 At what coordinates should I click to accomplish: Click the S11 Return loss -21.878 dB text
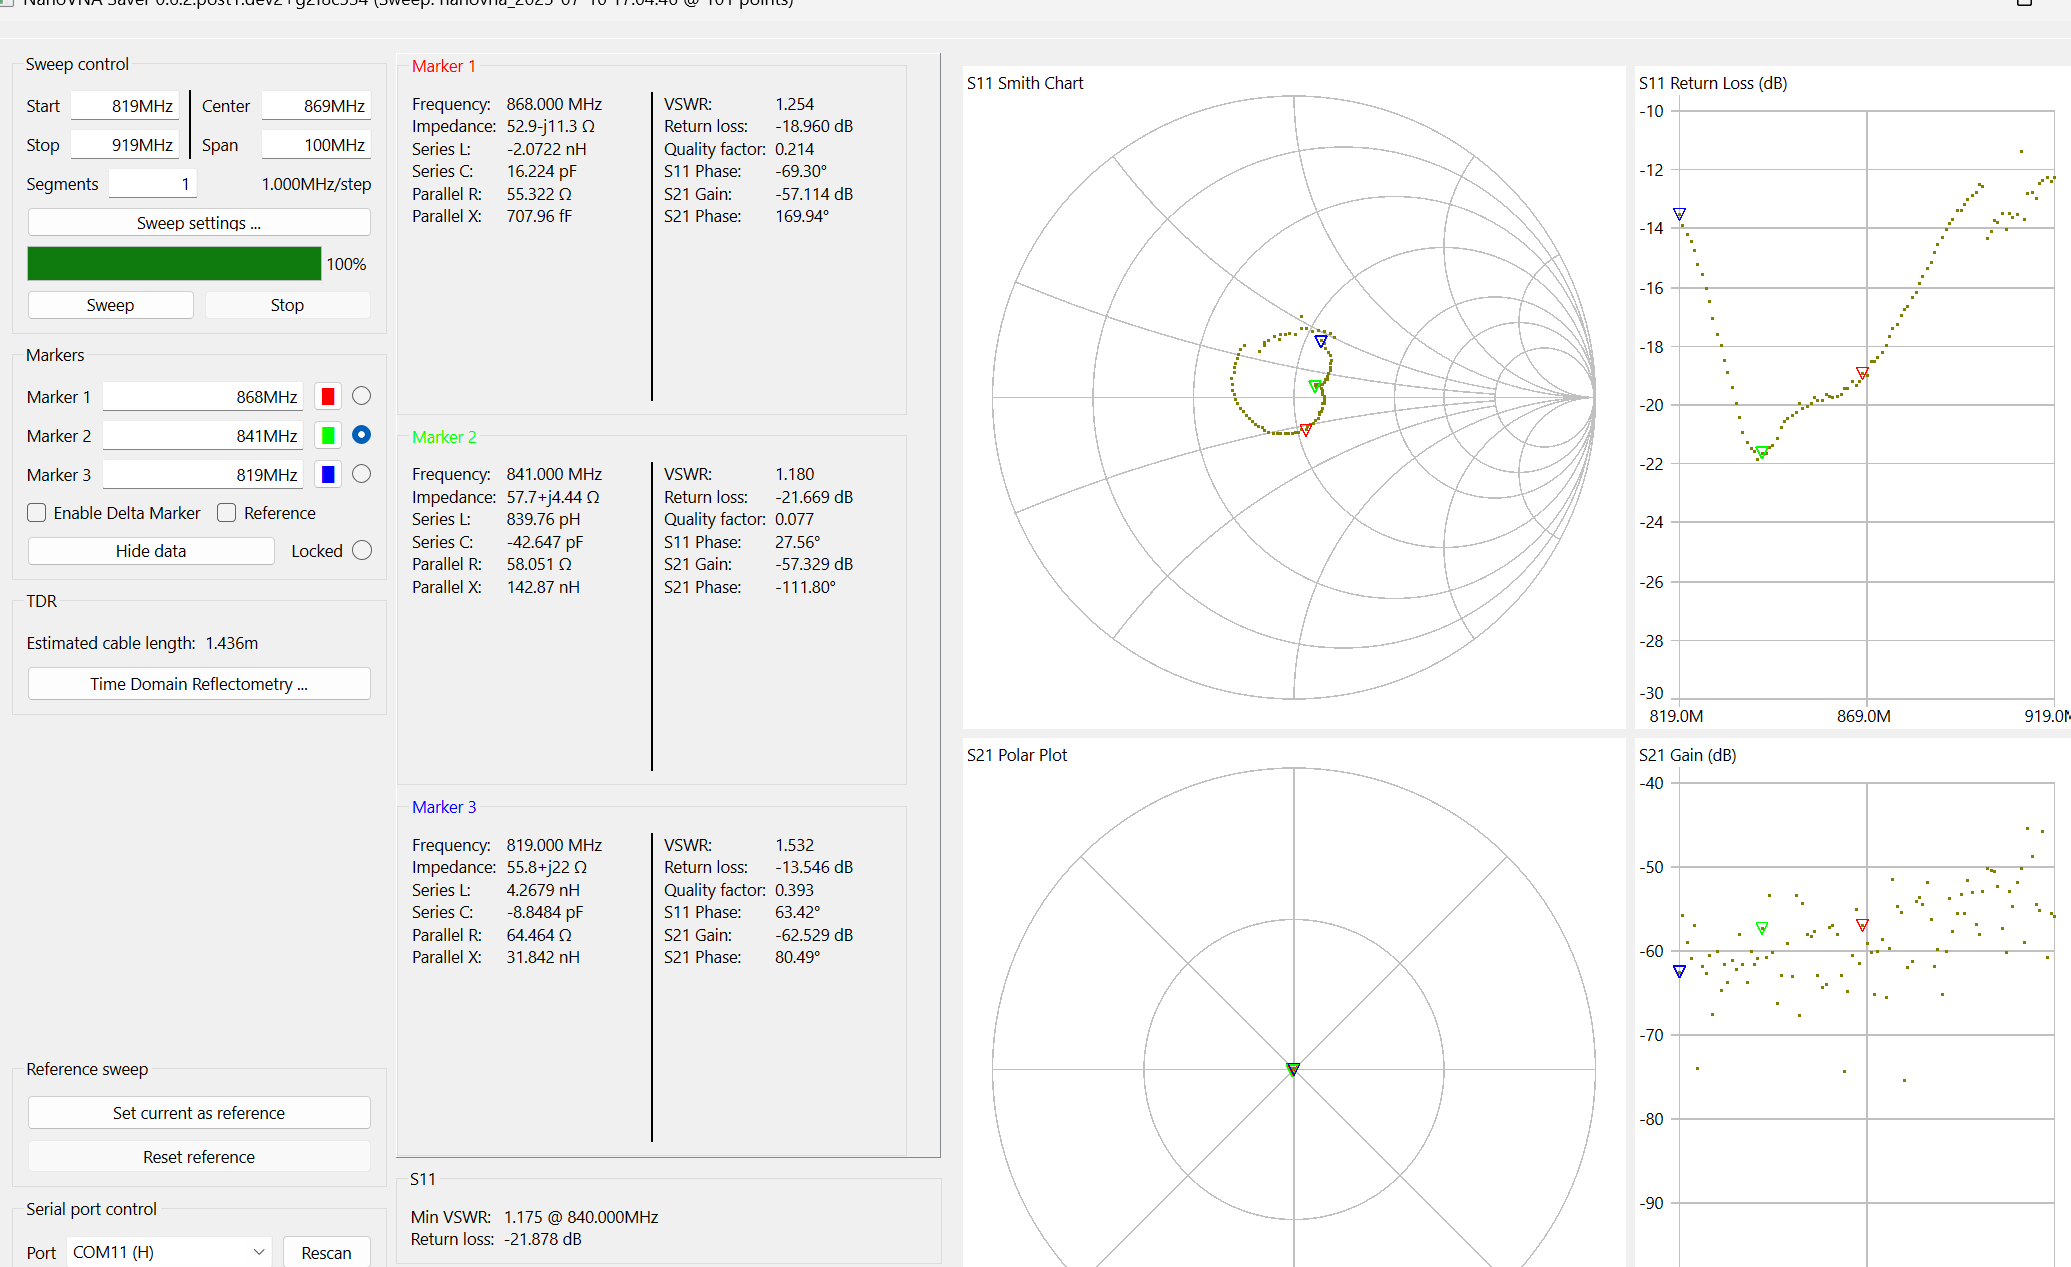pos(496,1239)
